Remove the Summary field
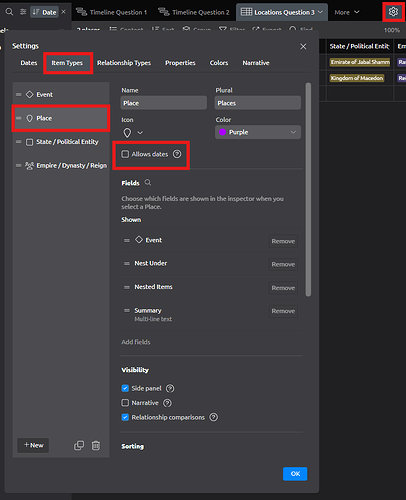The width and height of the screenshot is (406, 500). pyautogui.click(x=283, y=311)
